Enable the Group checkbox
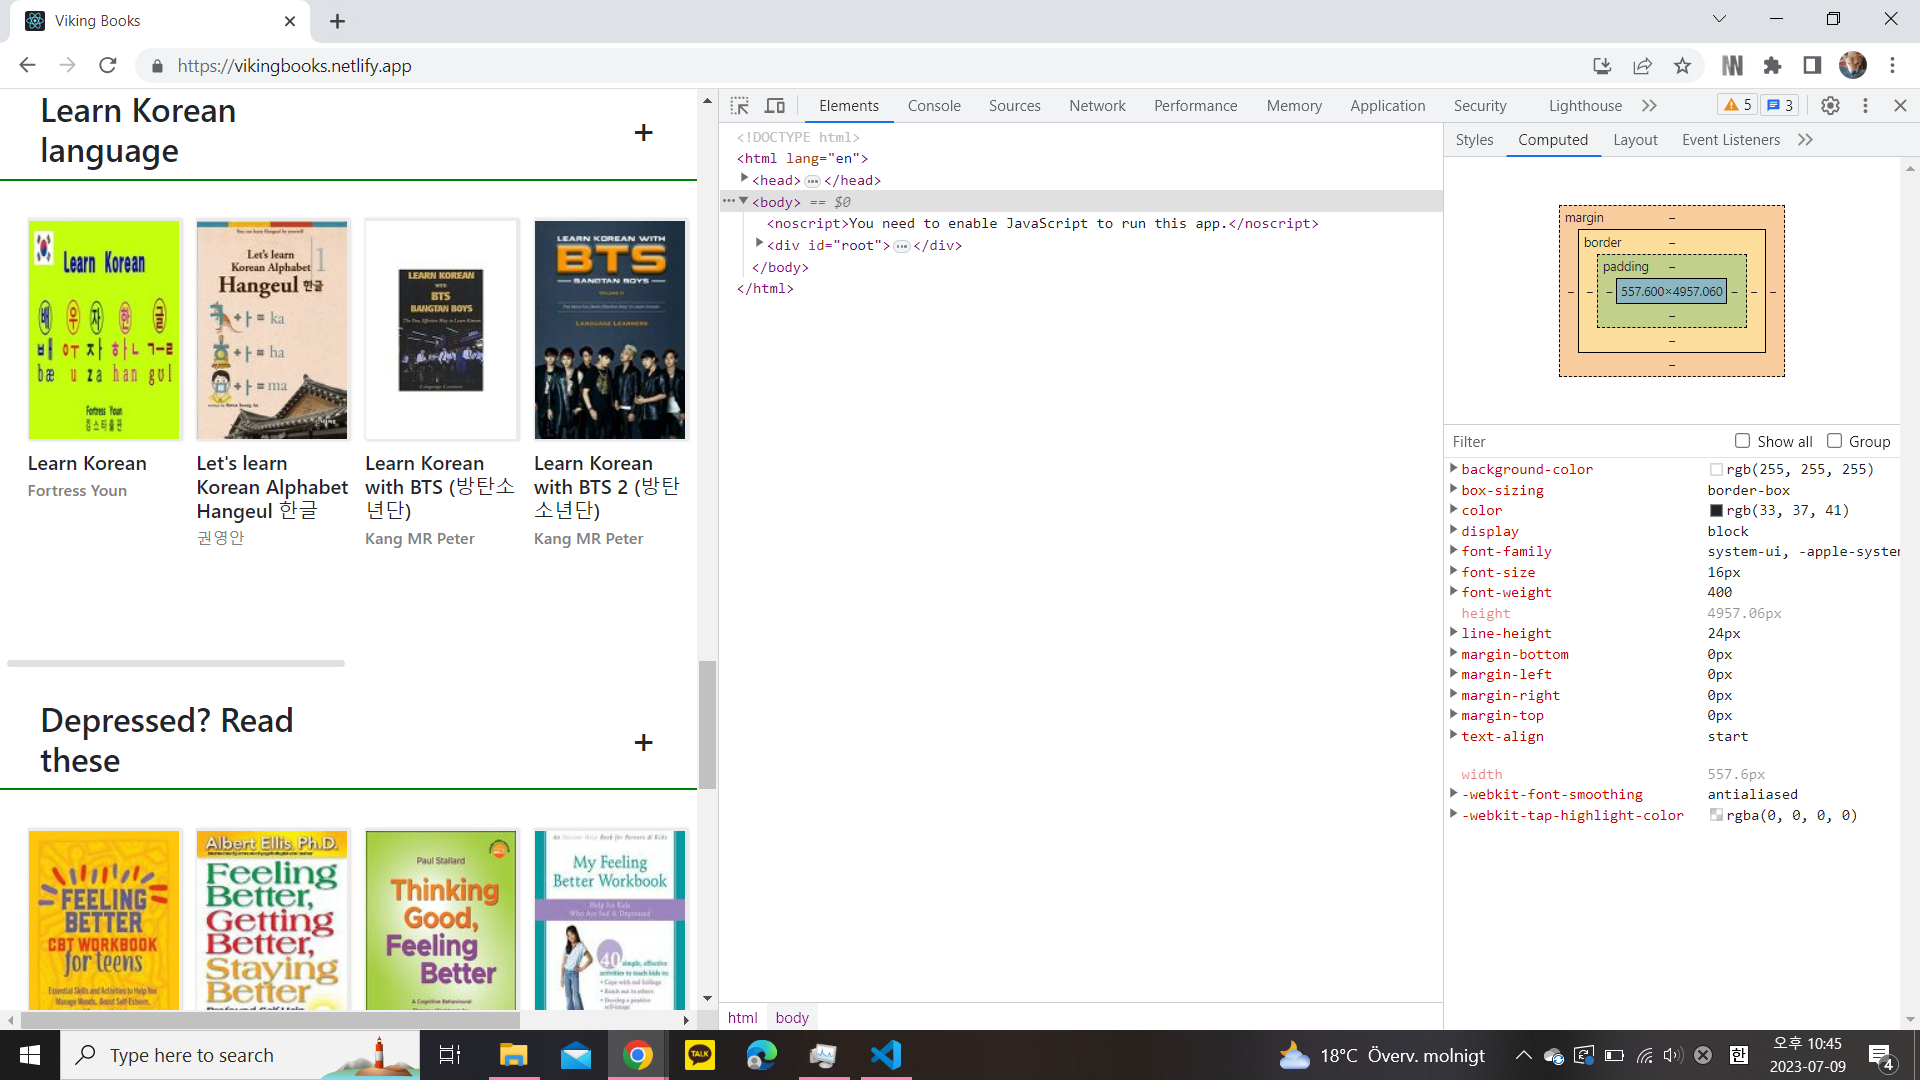 tap(1835, 441)
